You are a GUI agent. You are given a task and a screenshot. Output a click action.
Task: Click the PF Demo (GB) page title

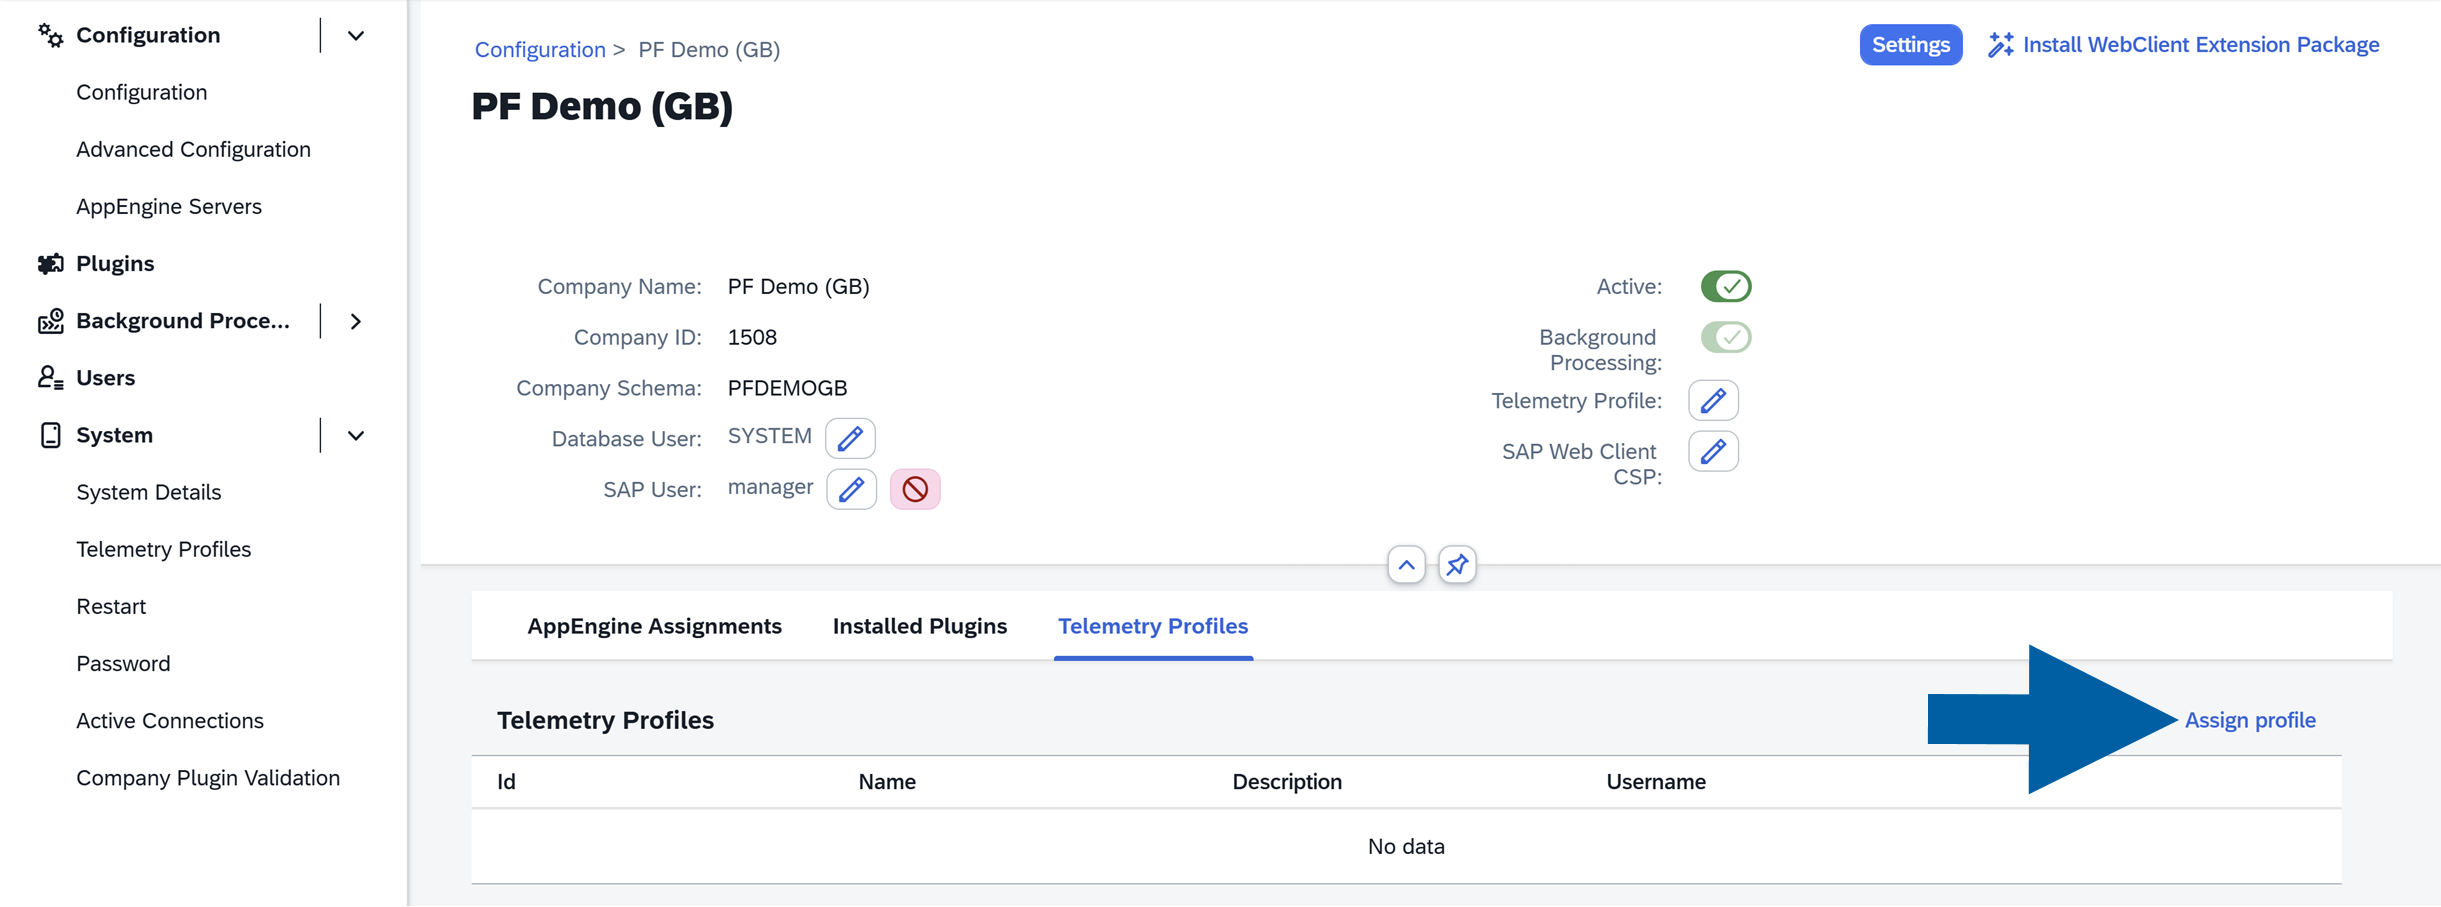click(602, 107)
